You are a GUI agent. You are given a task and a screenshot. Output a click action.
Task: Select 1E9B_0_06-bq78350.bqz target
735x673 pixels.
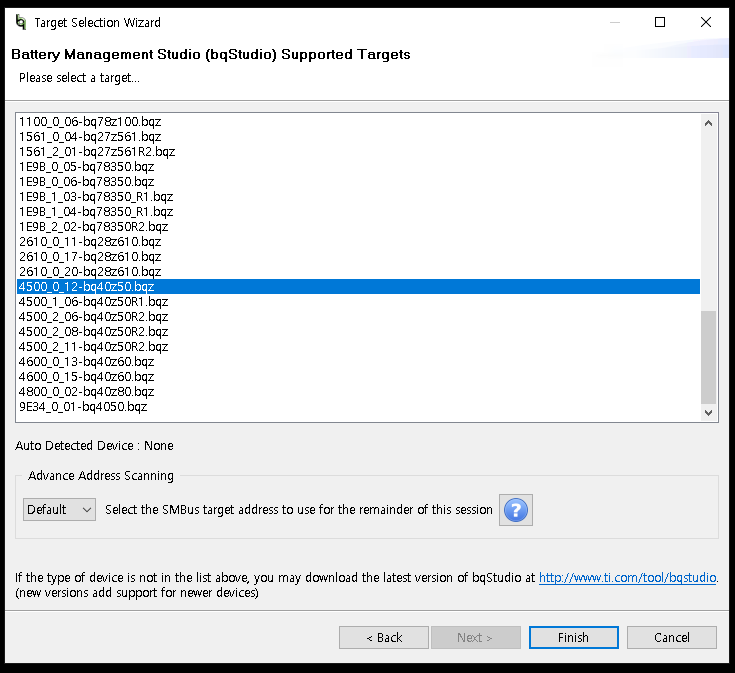pyautogui.click(x=359, y=182)
